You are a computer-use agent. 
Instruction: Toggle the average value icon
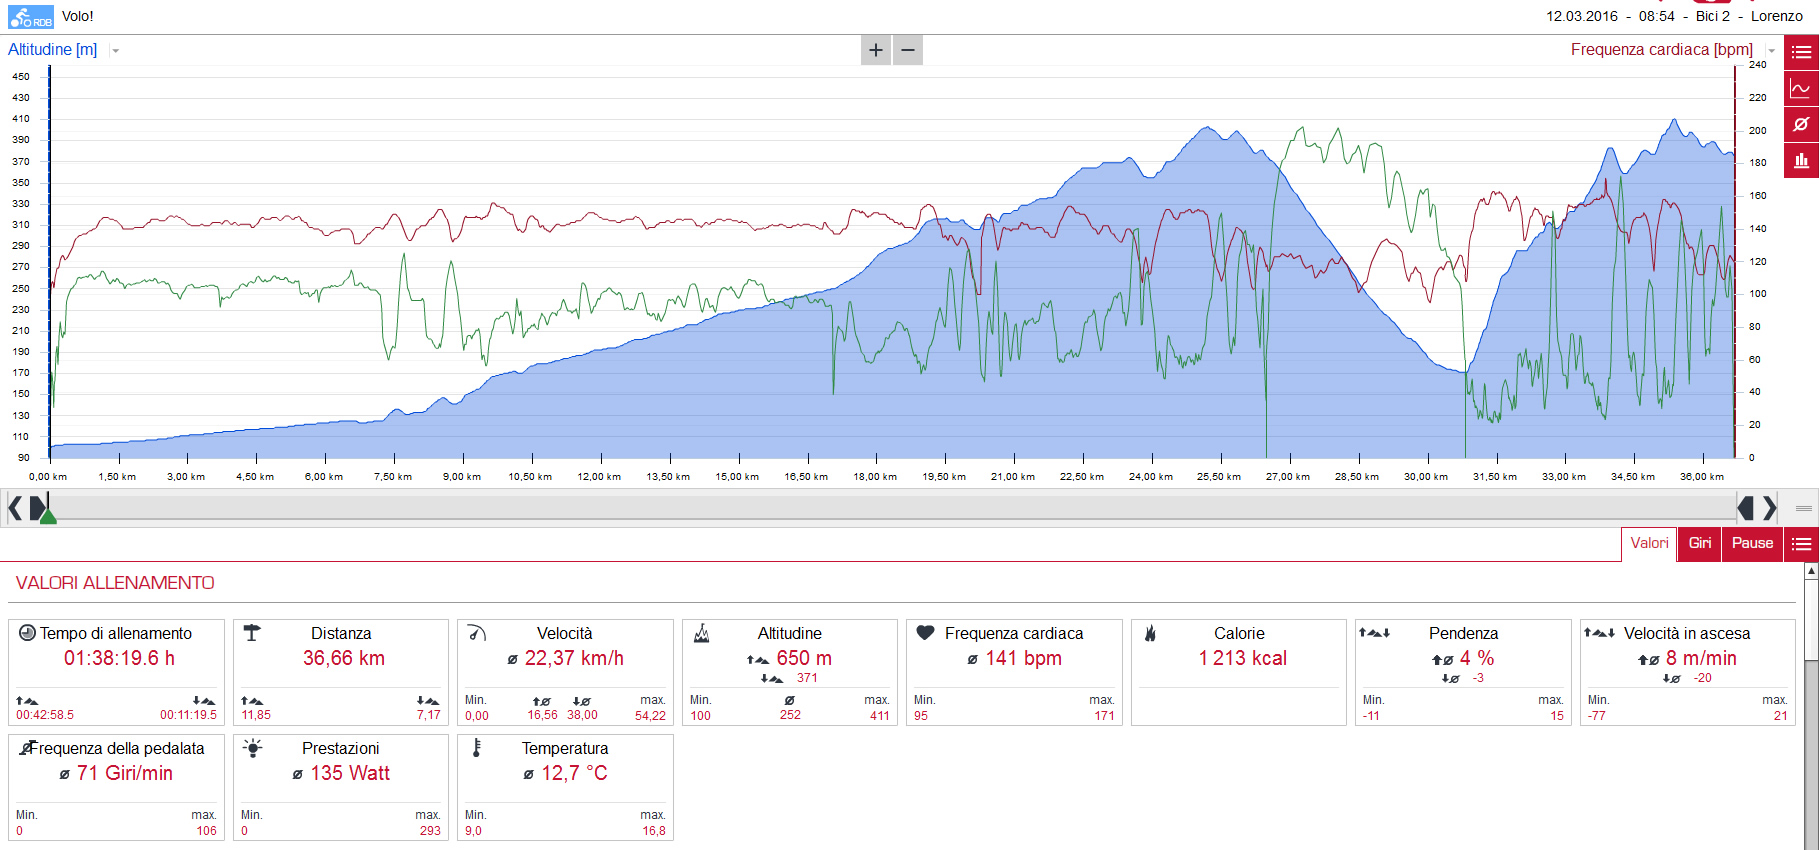(1801, 124)
